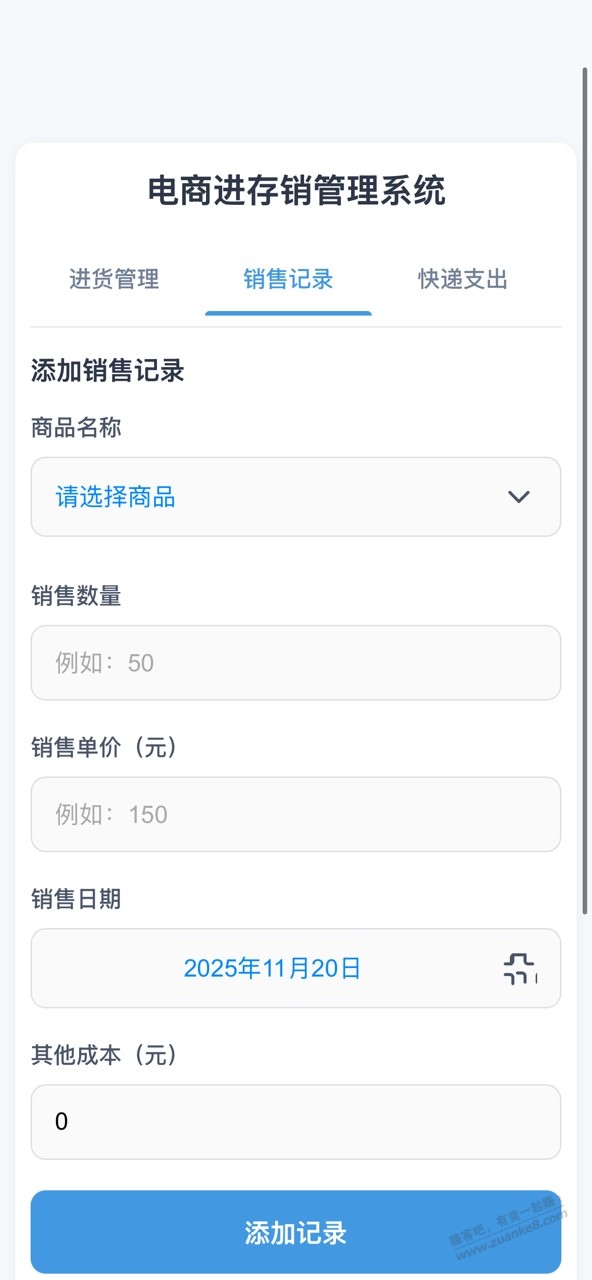Open the product picker to choose an item
Image resolution: width=592 pixels, height=1280 pixels.
click(296, 497)
